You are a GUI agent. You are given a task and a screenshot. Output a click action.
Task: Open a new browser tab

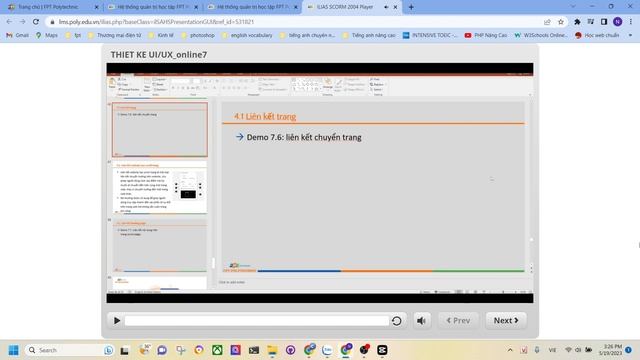click(411, 7)
